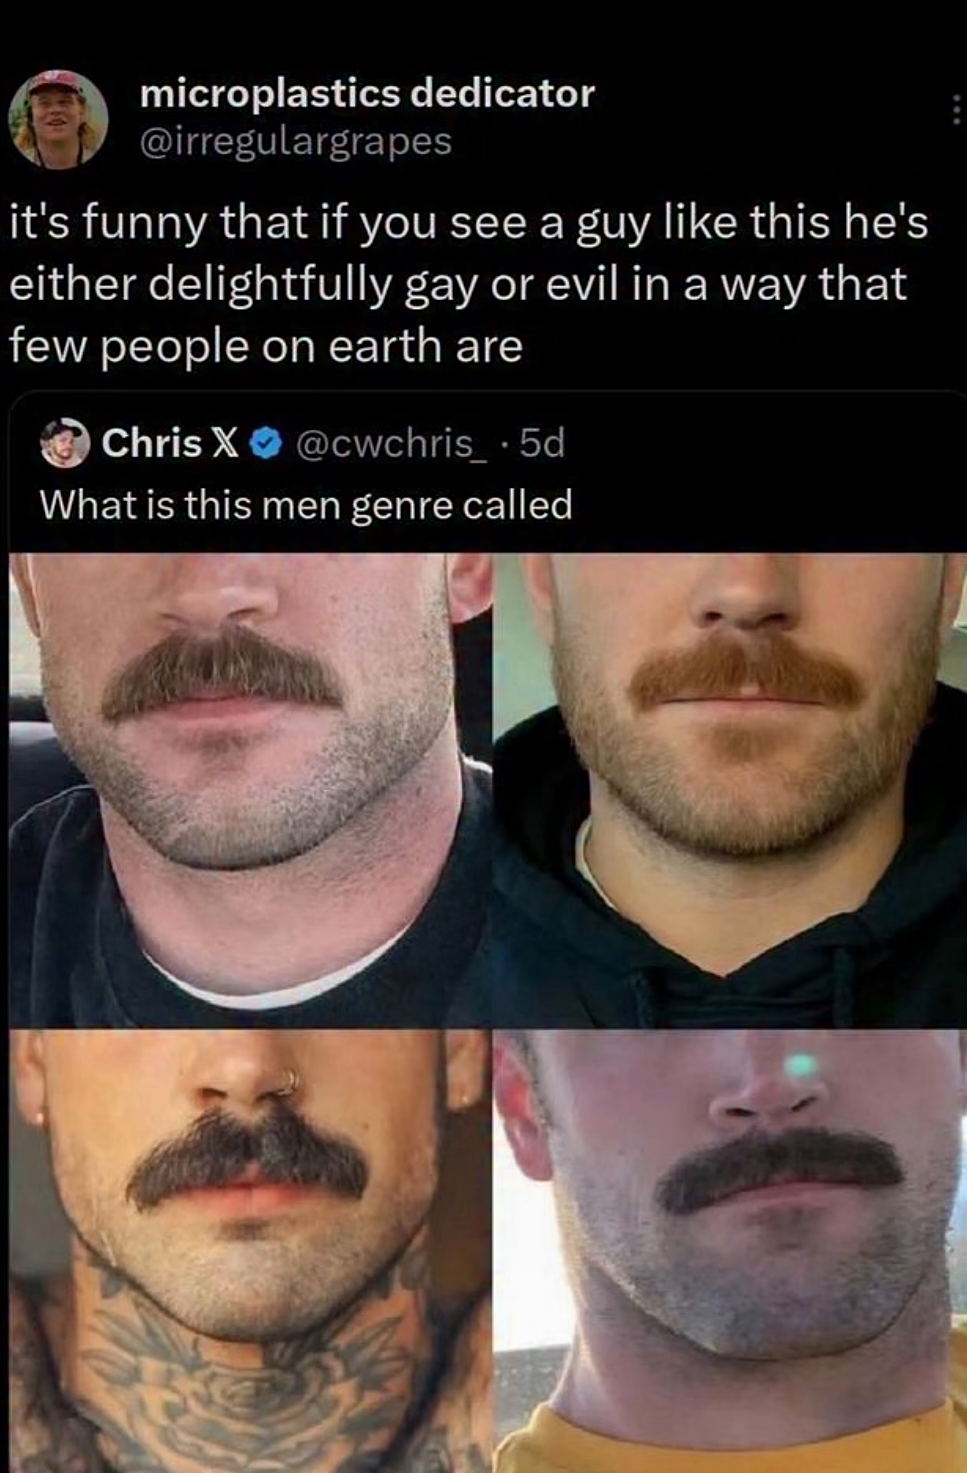Click Chris X's small avatar

click(66, 443)
